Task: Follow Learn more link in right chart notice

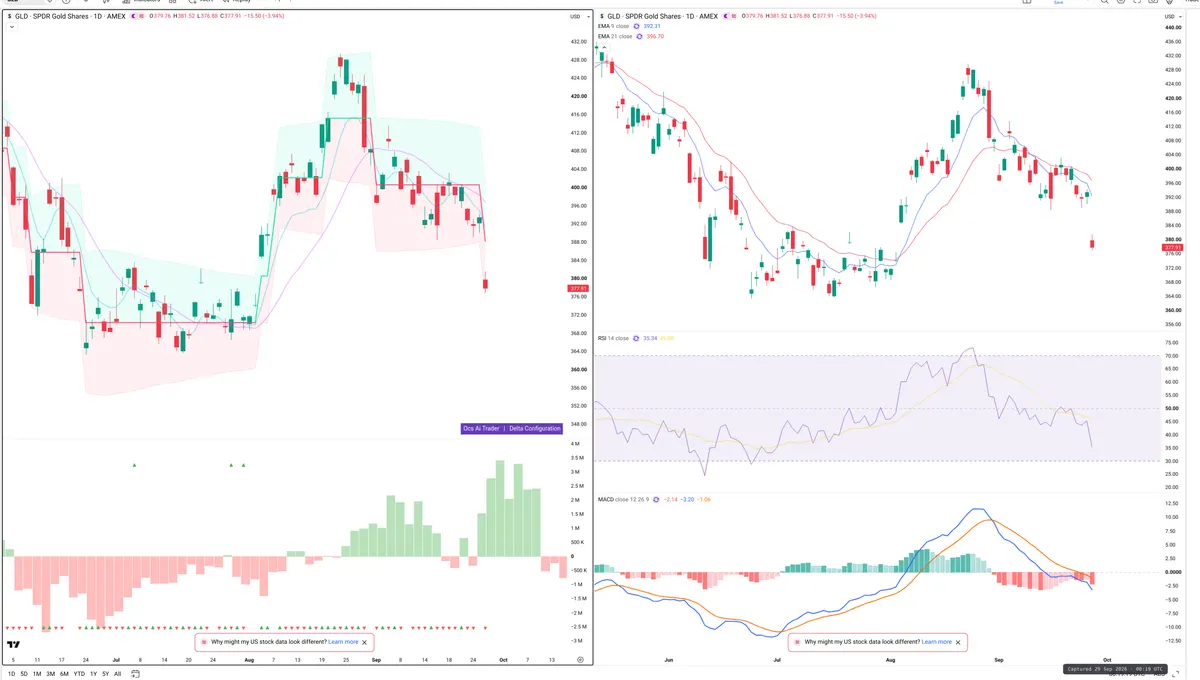Action: 937,642
